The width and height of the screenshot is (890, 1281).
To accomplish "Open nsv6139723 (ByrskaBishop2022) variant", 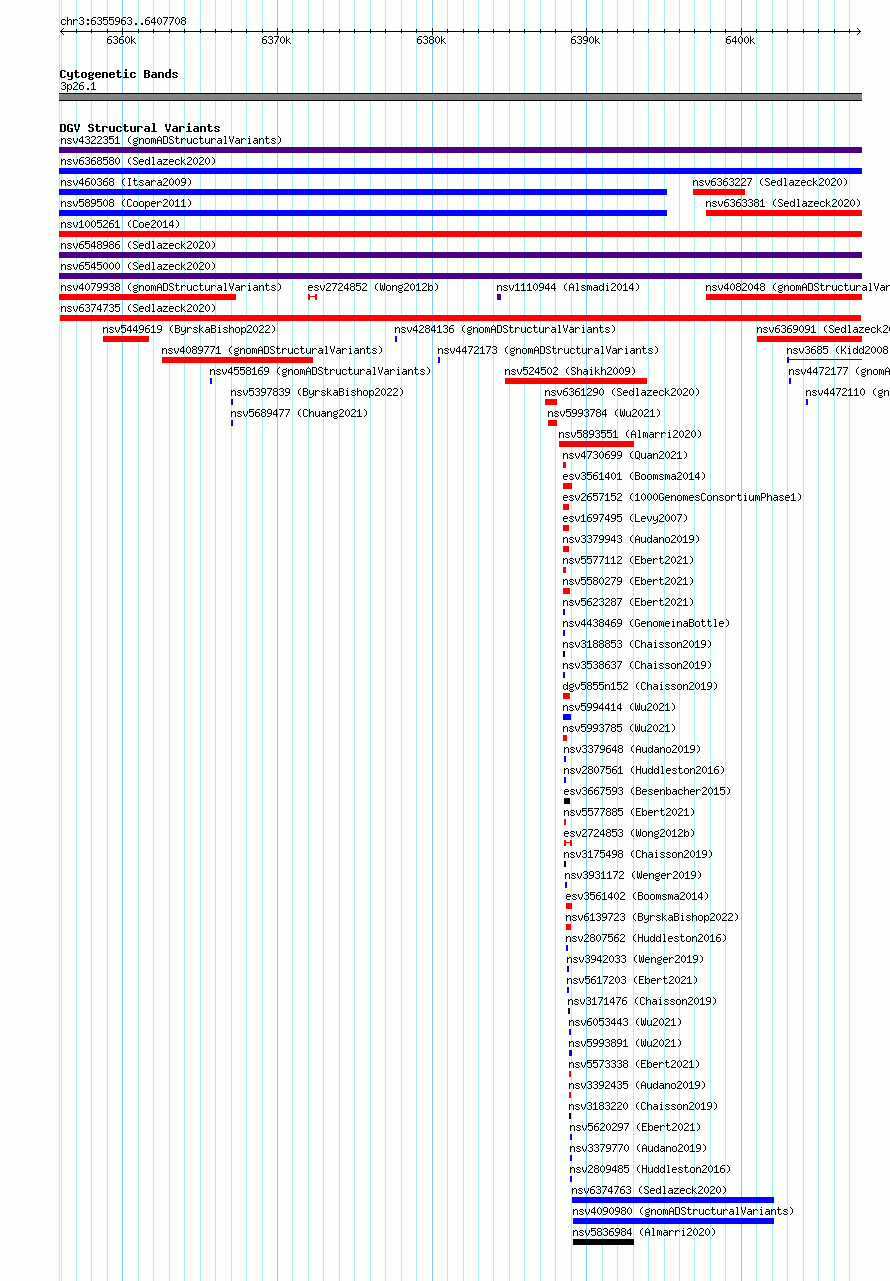I will point(652,917).
